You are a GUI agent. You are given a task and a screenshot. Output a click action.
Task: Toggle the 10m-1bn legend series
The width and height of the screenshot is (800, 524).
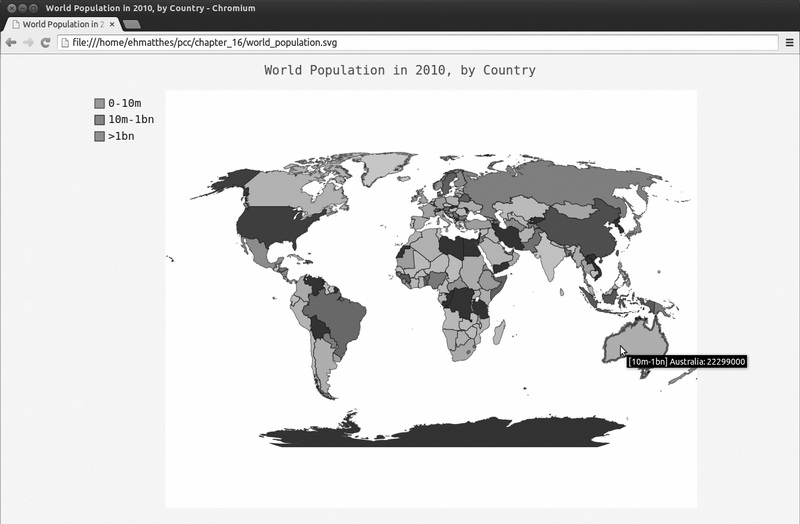point(124,120)
